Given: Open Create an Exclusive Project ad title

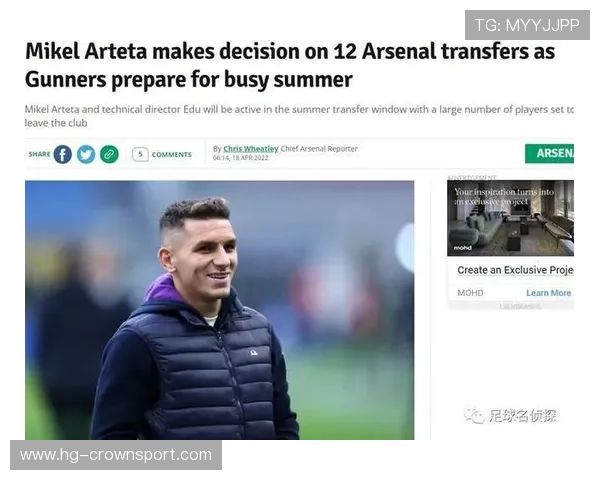Looking at the screenshot, I should (x=515, y=270).
